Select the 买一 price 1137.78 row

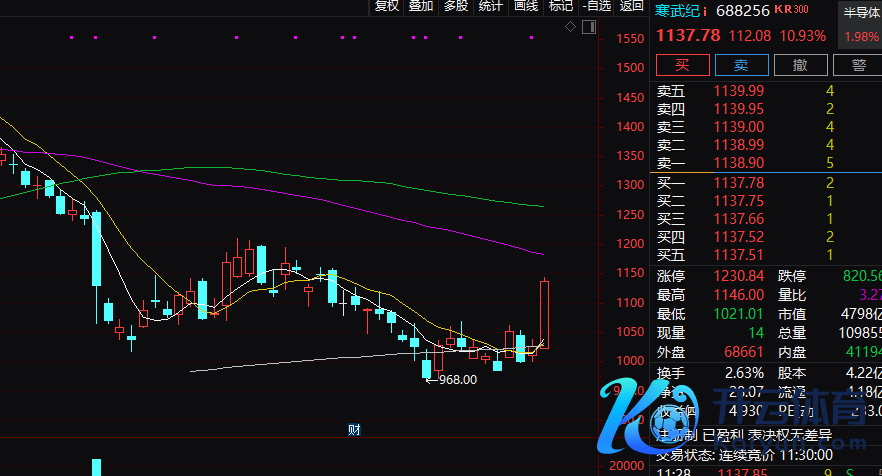click(738, 183)
